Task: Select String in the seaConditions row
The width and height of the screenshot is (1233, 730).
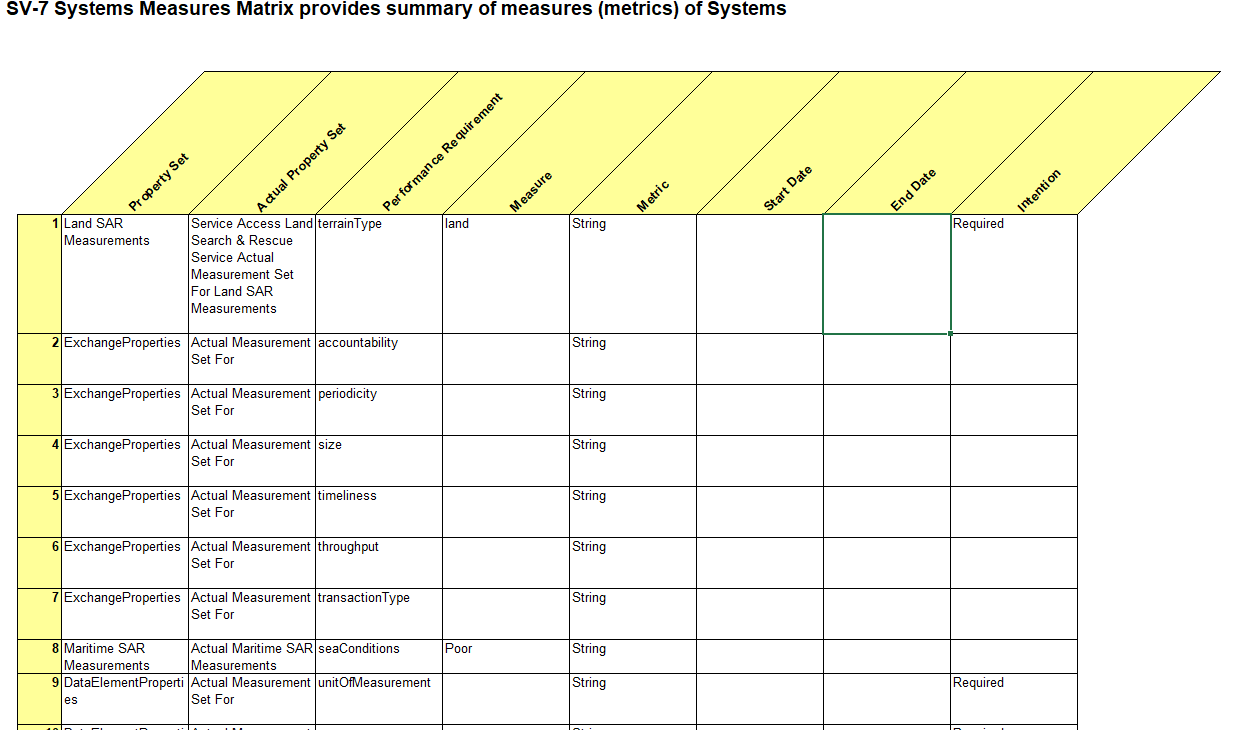Action: point(633,657)
